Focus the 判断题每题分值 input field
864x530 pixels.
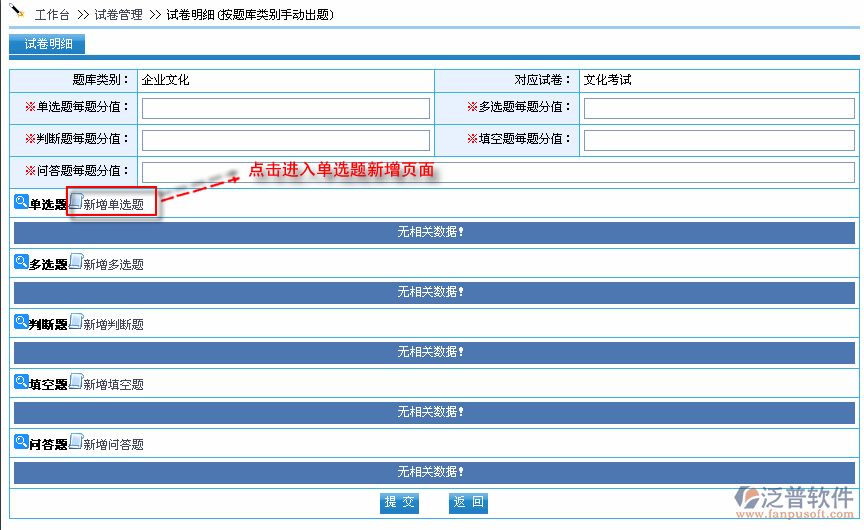pos(286,140)
